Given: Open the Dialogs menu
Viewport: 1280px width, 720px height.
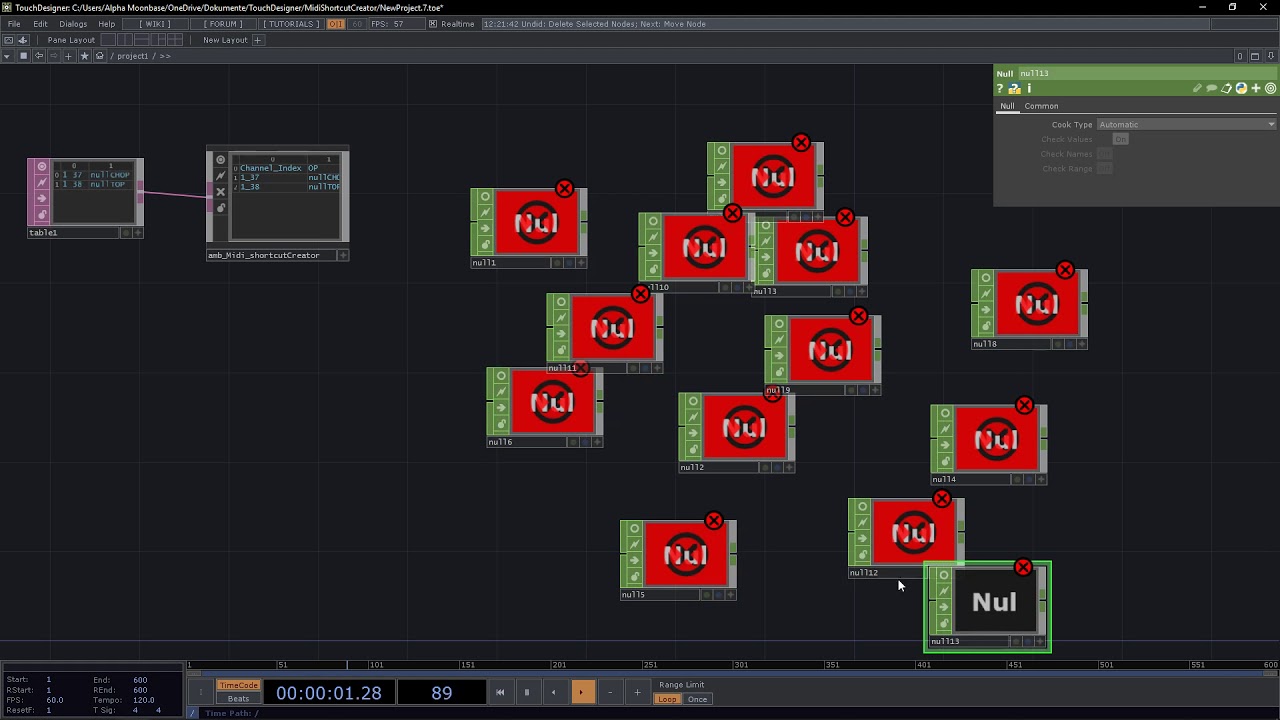Looking at the screenshot, I should [73, 24].
